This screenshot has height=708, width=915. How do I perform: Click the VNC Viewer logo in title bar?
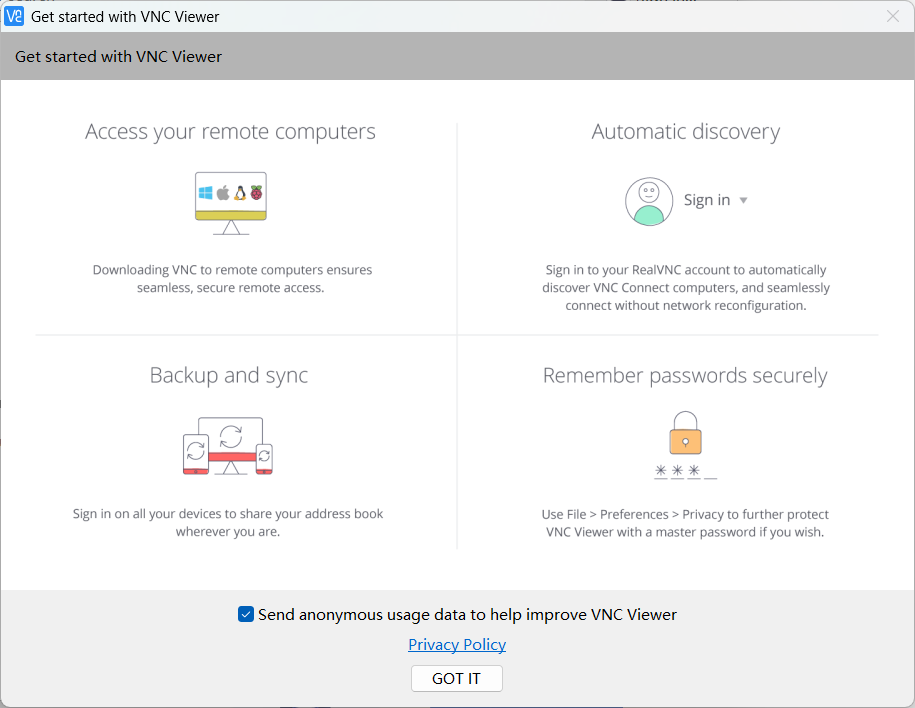coord(14,16)
